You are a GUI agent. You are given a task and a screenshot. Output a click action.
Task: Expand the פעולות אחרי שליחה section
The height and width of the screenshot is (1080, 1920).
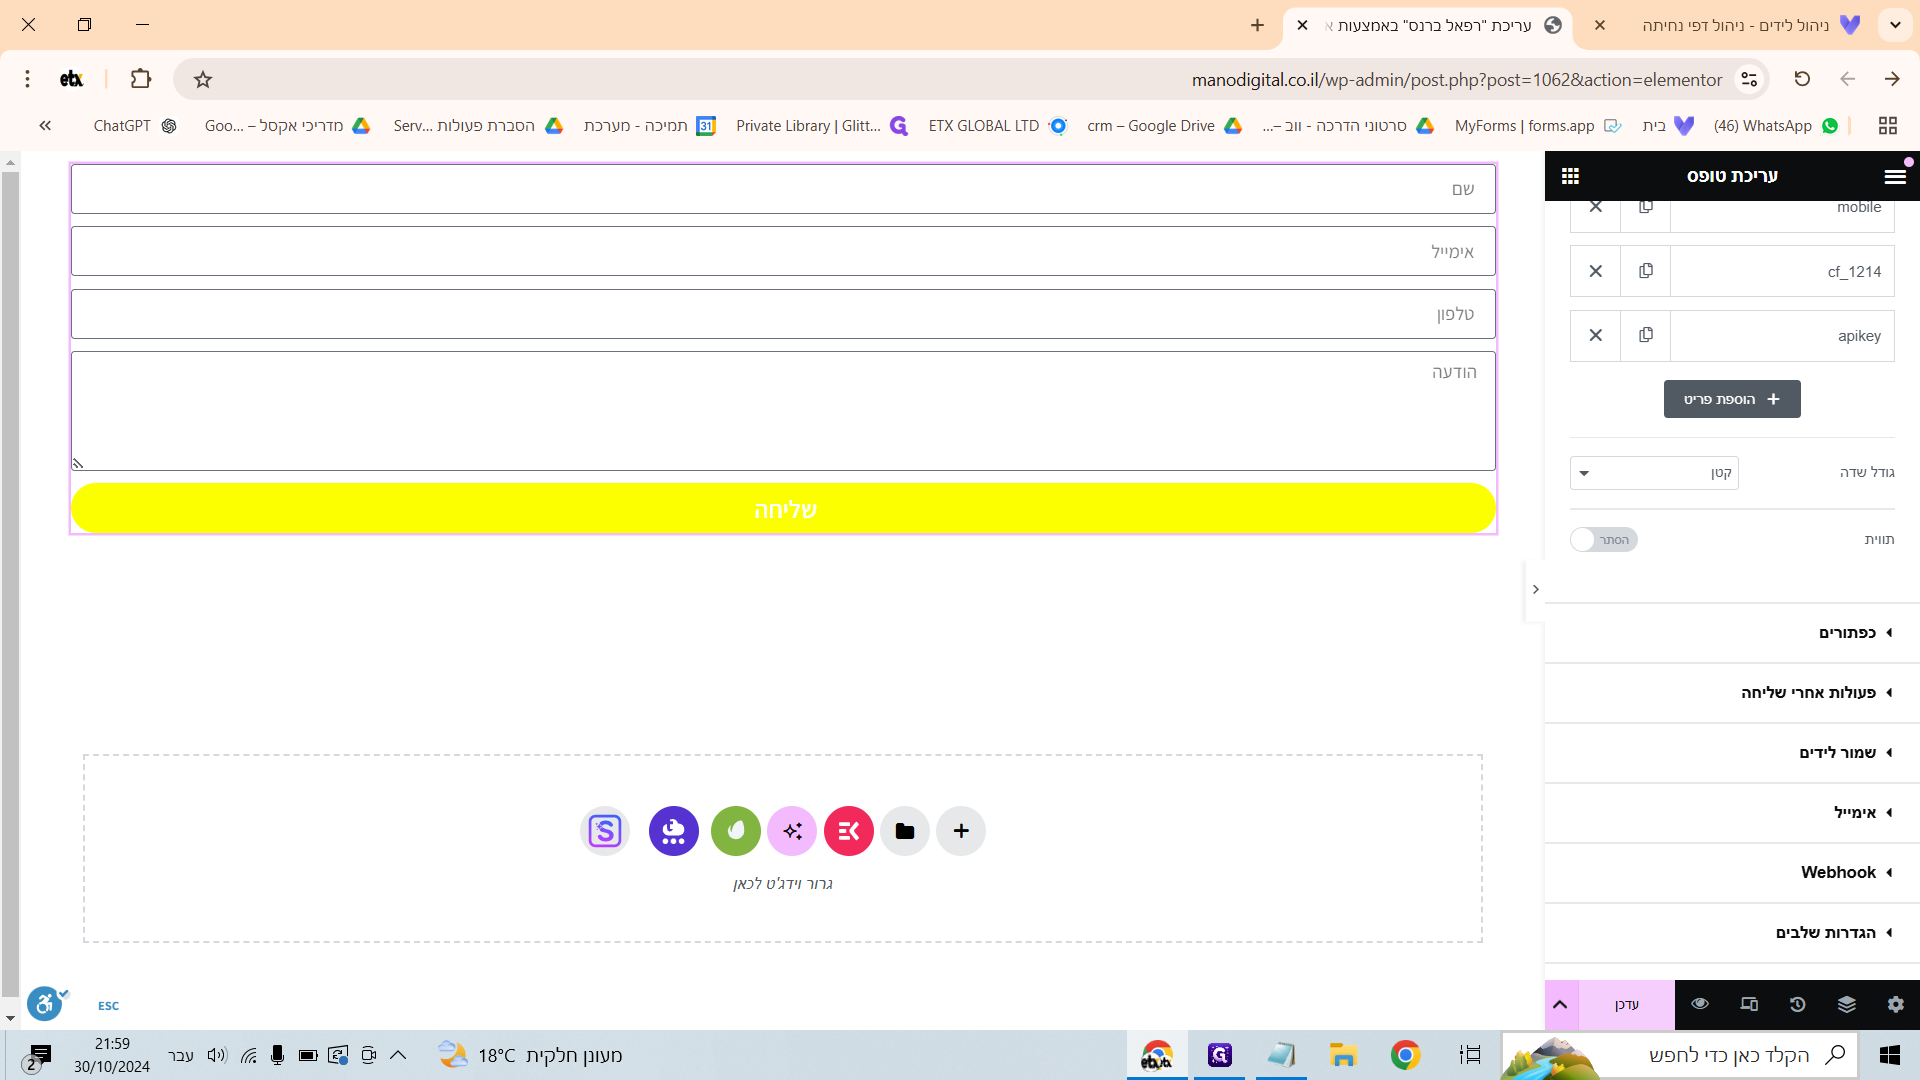click(x=1732, y=693)
